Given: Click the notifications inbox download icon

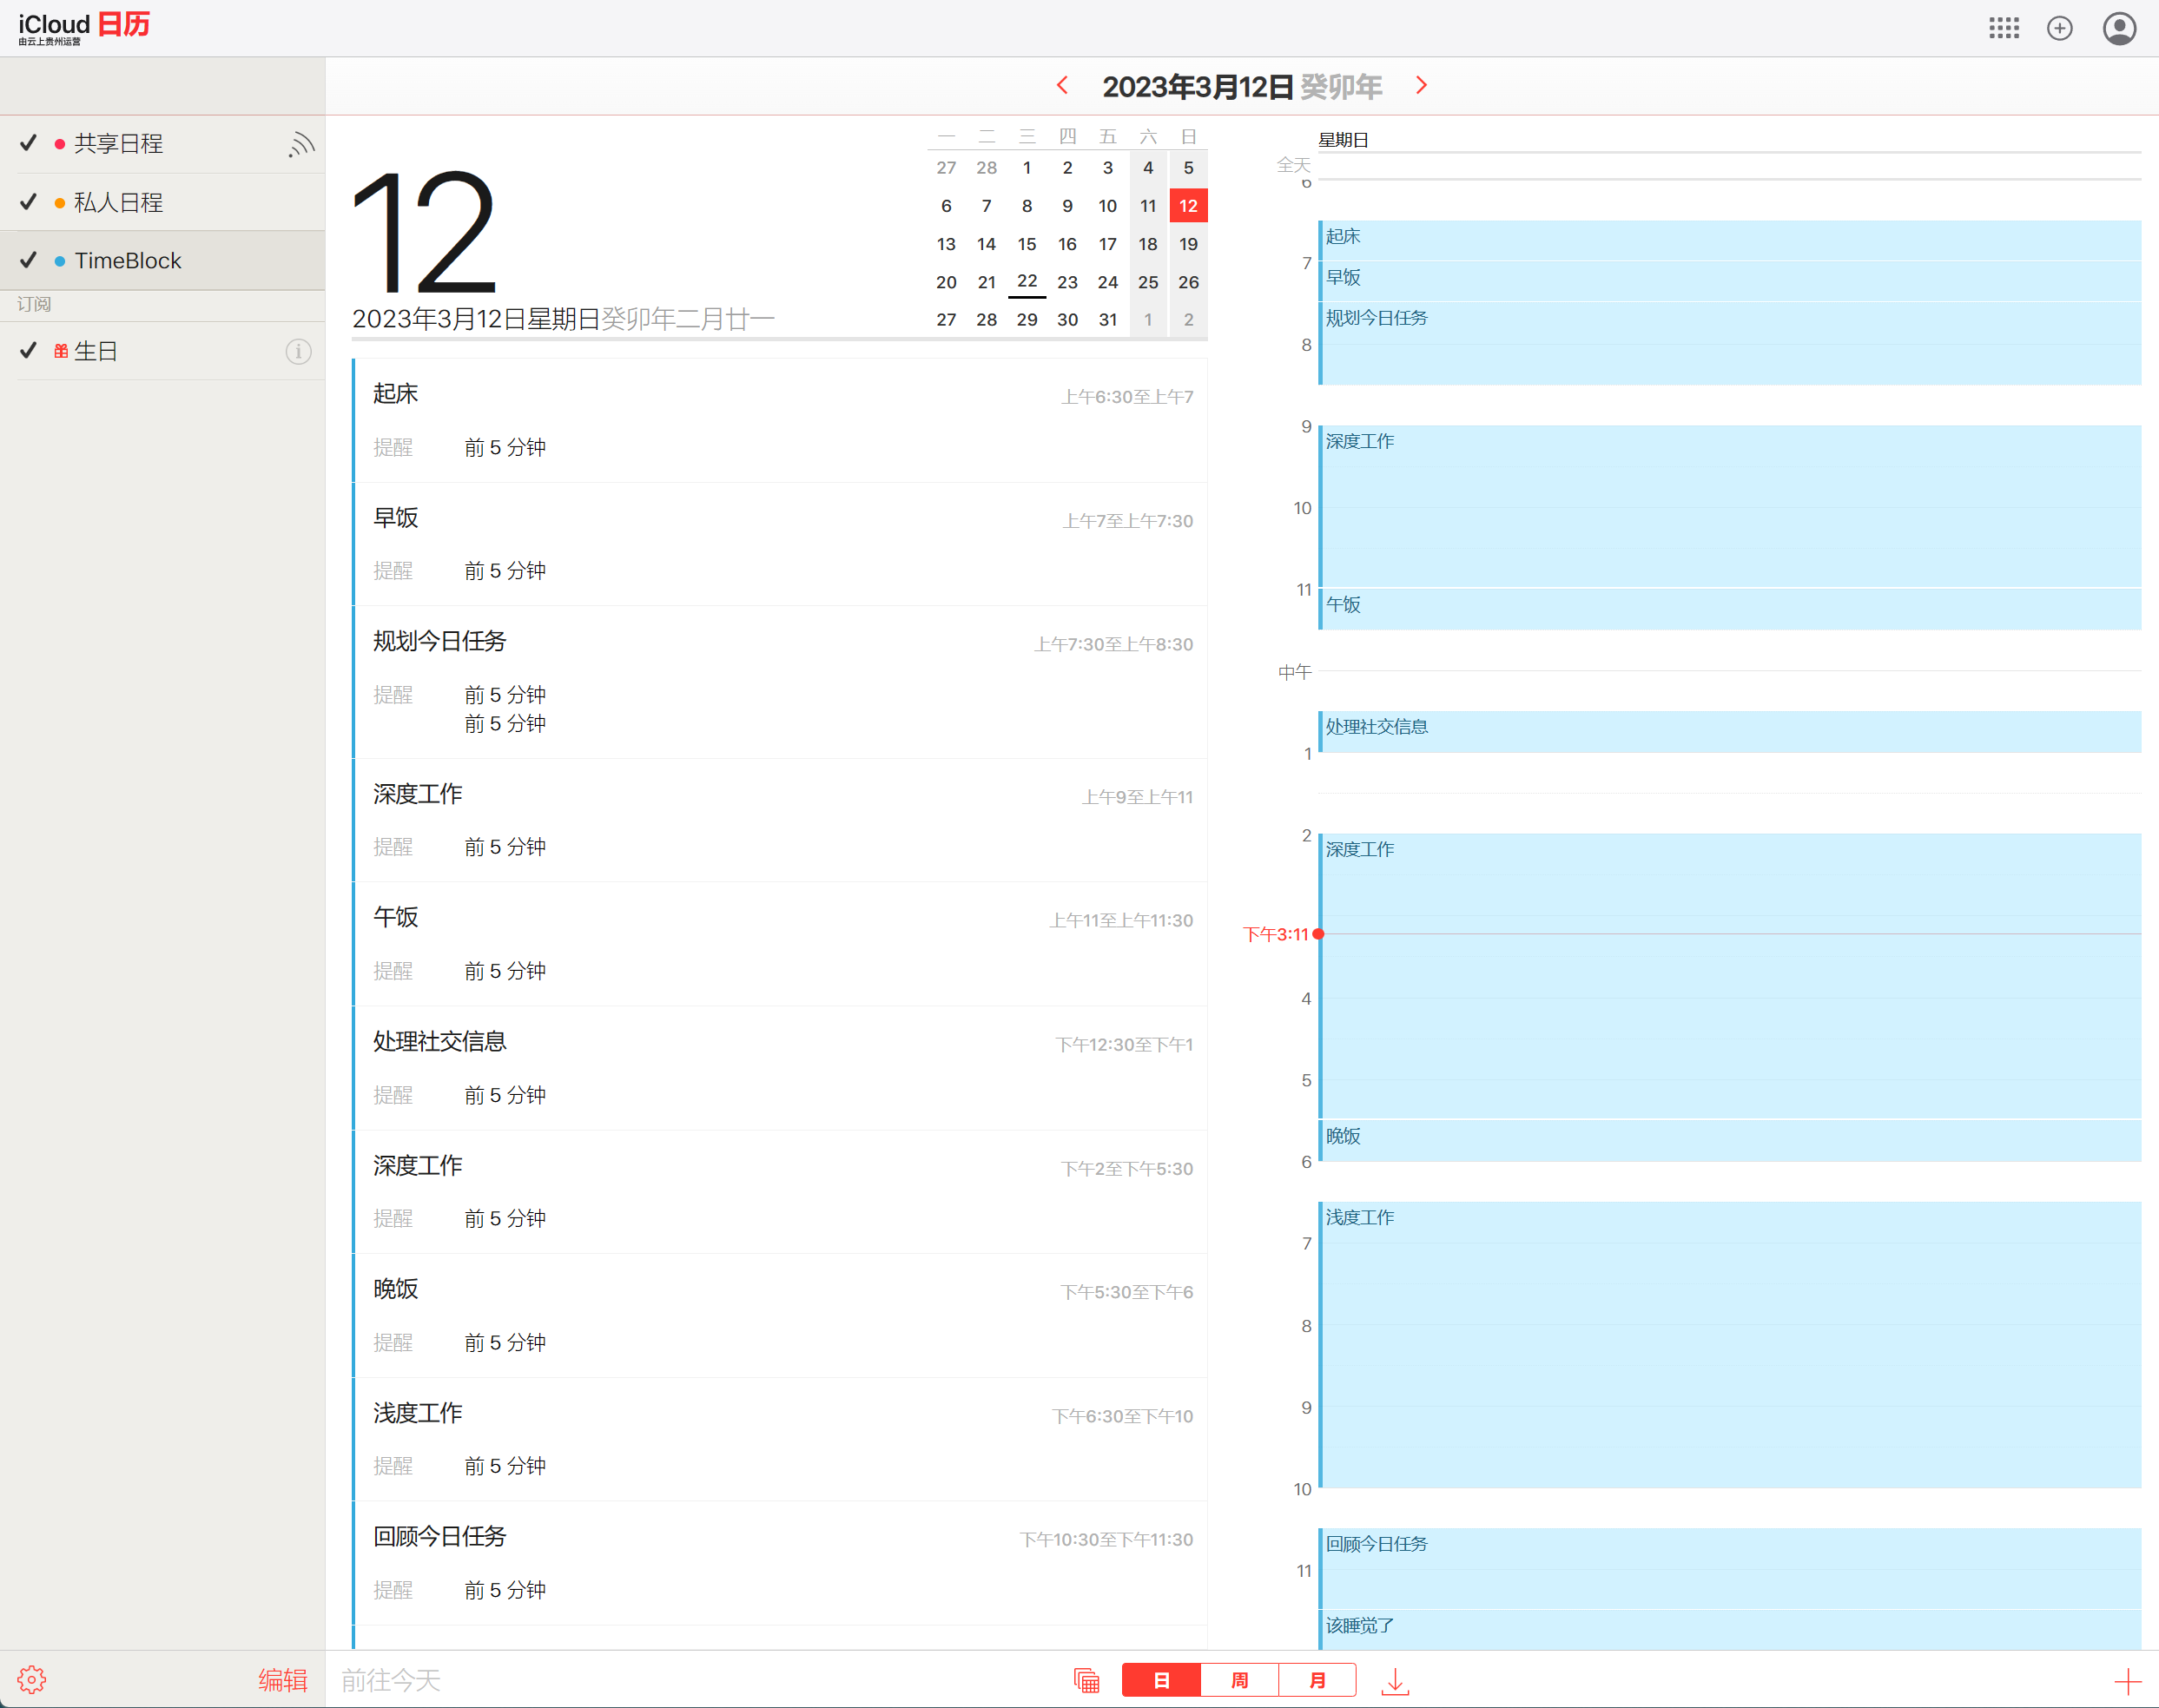Looking at the screenshot, I should [1394, 1681].
